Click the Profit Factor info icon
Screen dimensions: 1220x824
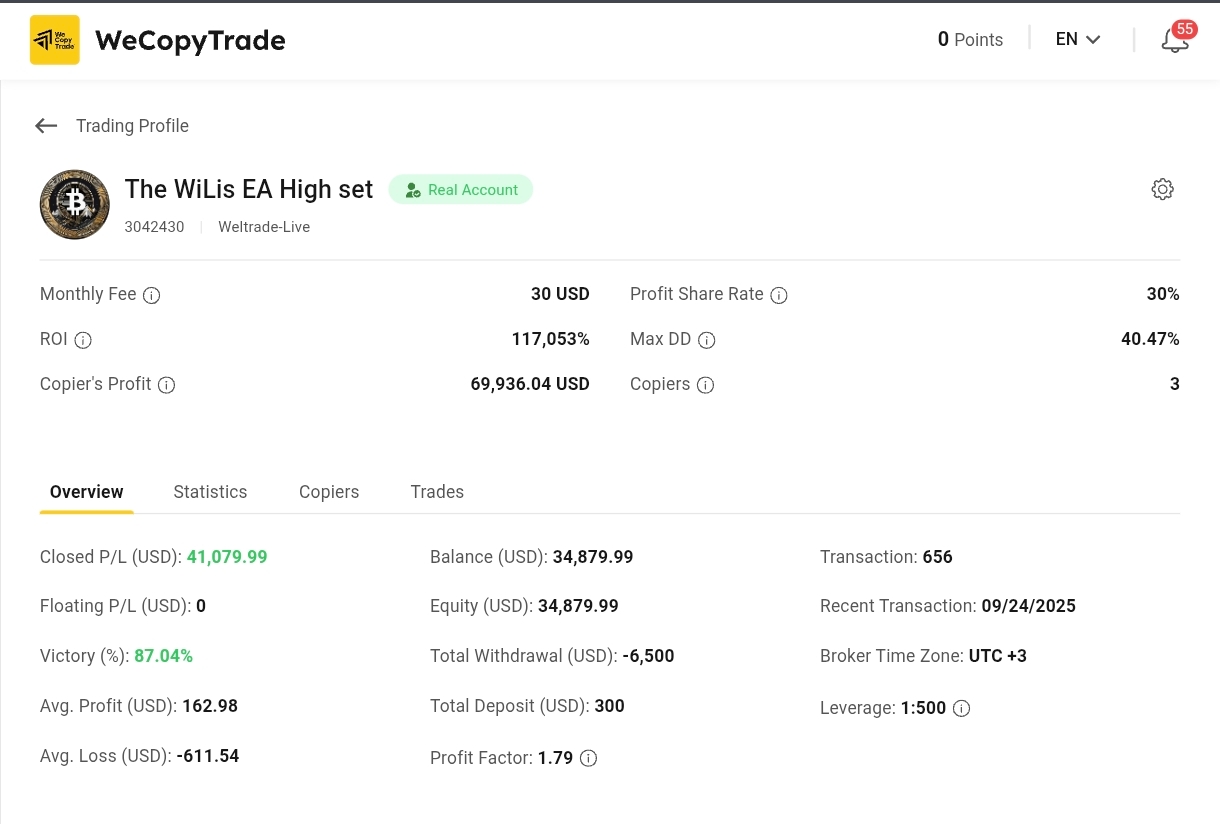click(589, 758)
